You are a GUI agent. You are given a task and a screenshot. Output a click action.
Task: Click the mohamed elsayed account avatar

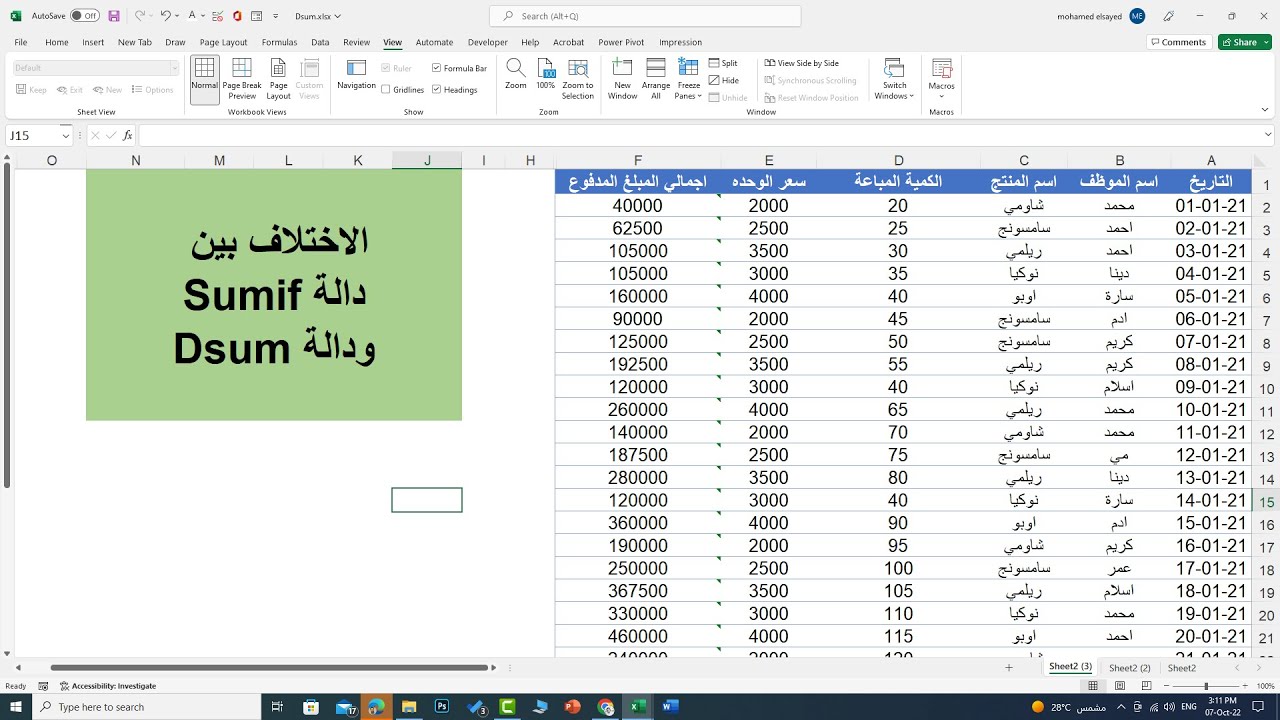click(x=1137, y=16)
